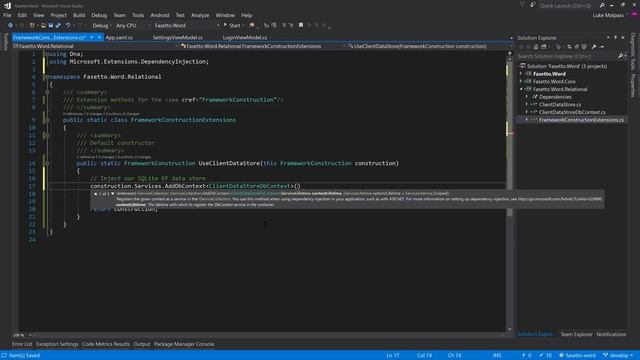Undo the last edit via the toolbar

coord(68,25)
